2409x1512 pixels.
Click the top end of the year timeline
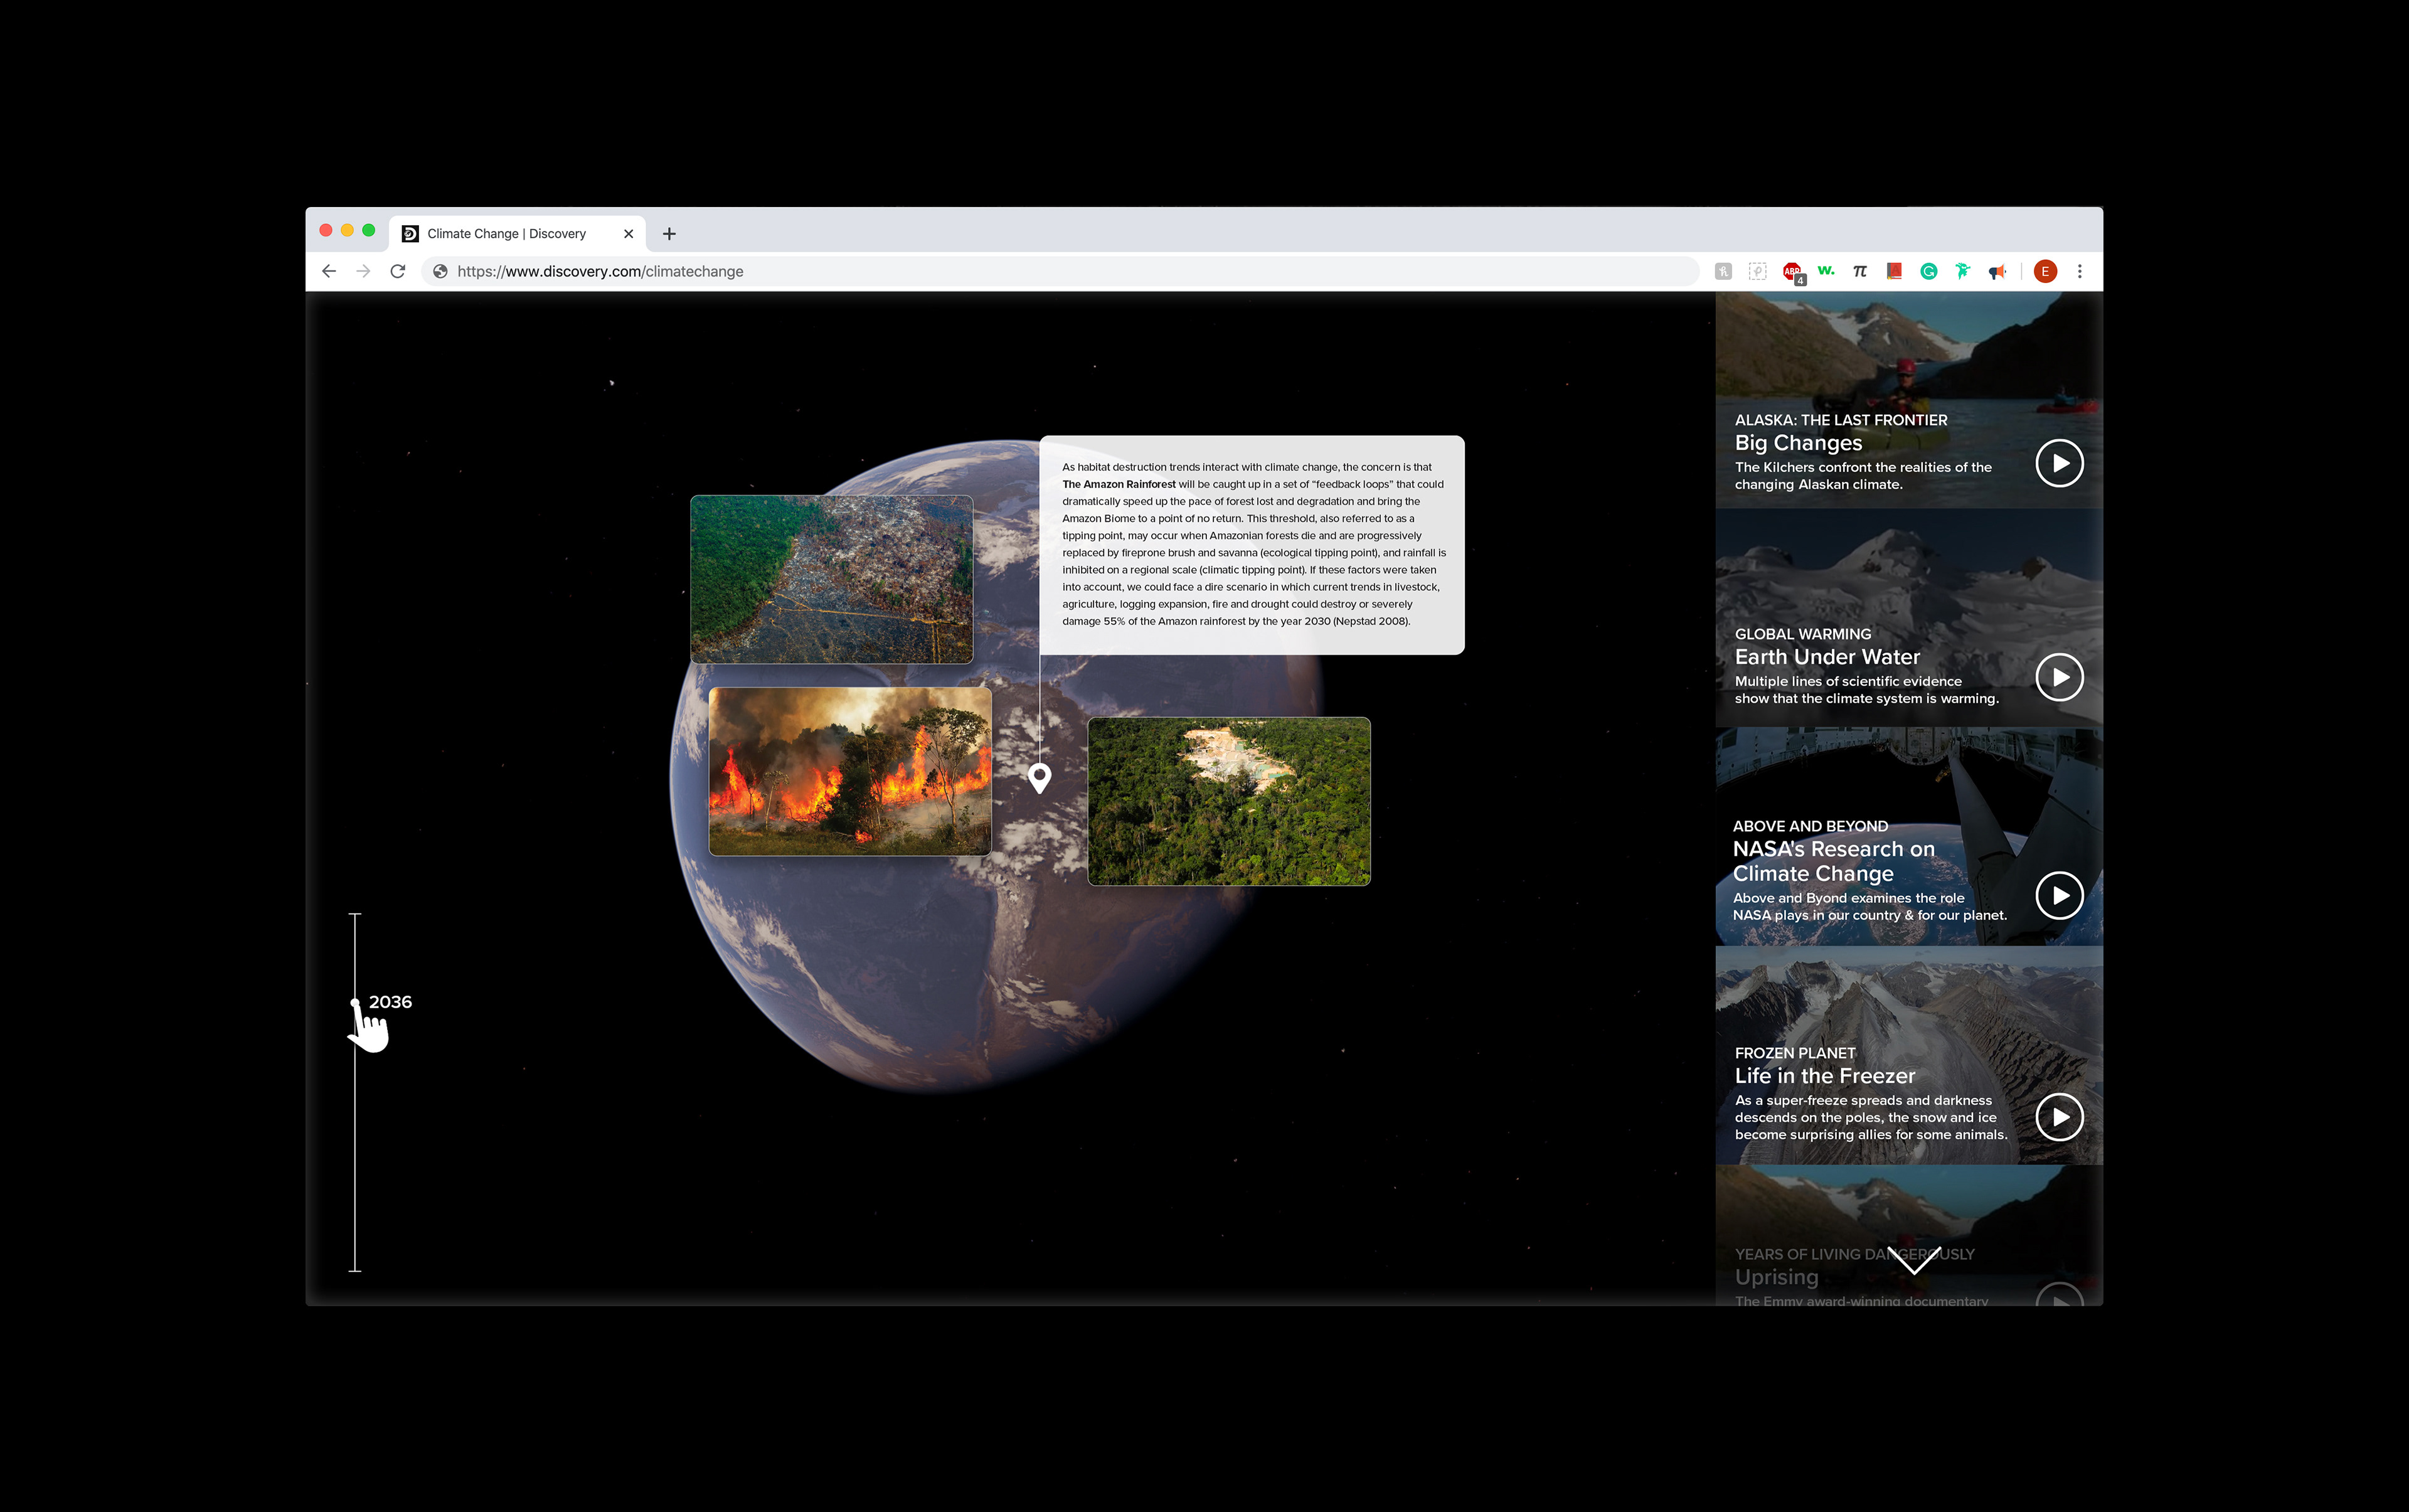(355, 914)
